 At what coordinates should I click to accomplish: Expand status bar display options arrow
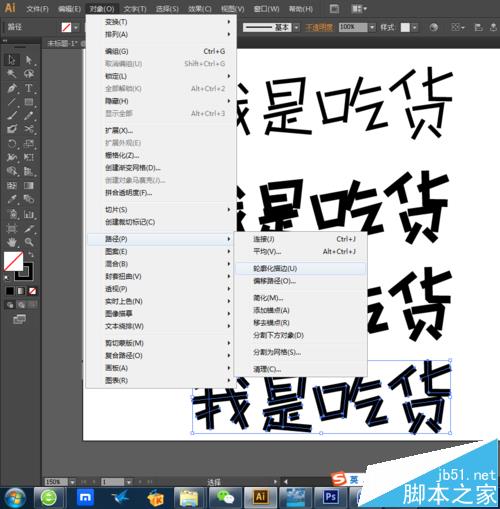pyautogui.click(x=275, y=482)
